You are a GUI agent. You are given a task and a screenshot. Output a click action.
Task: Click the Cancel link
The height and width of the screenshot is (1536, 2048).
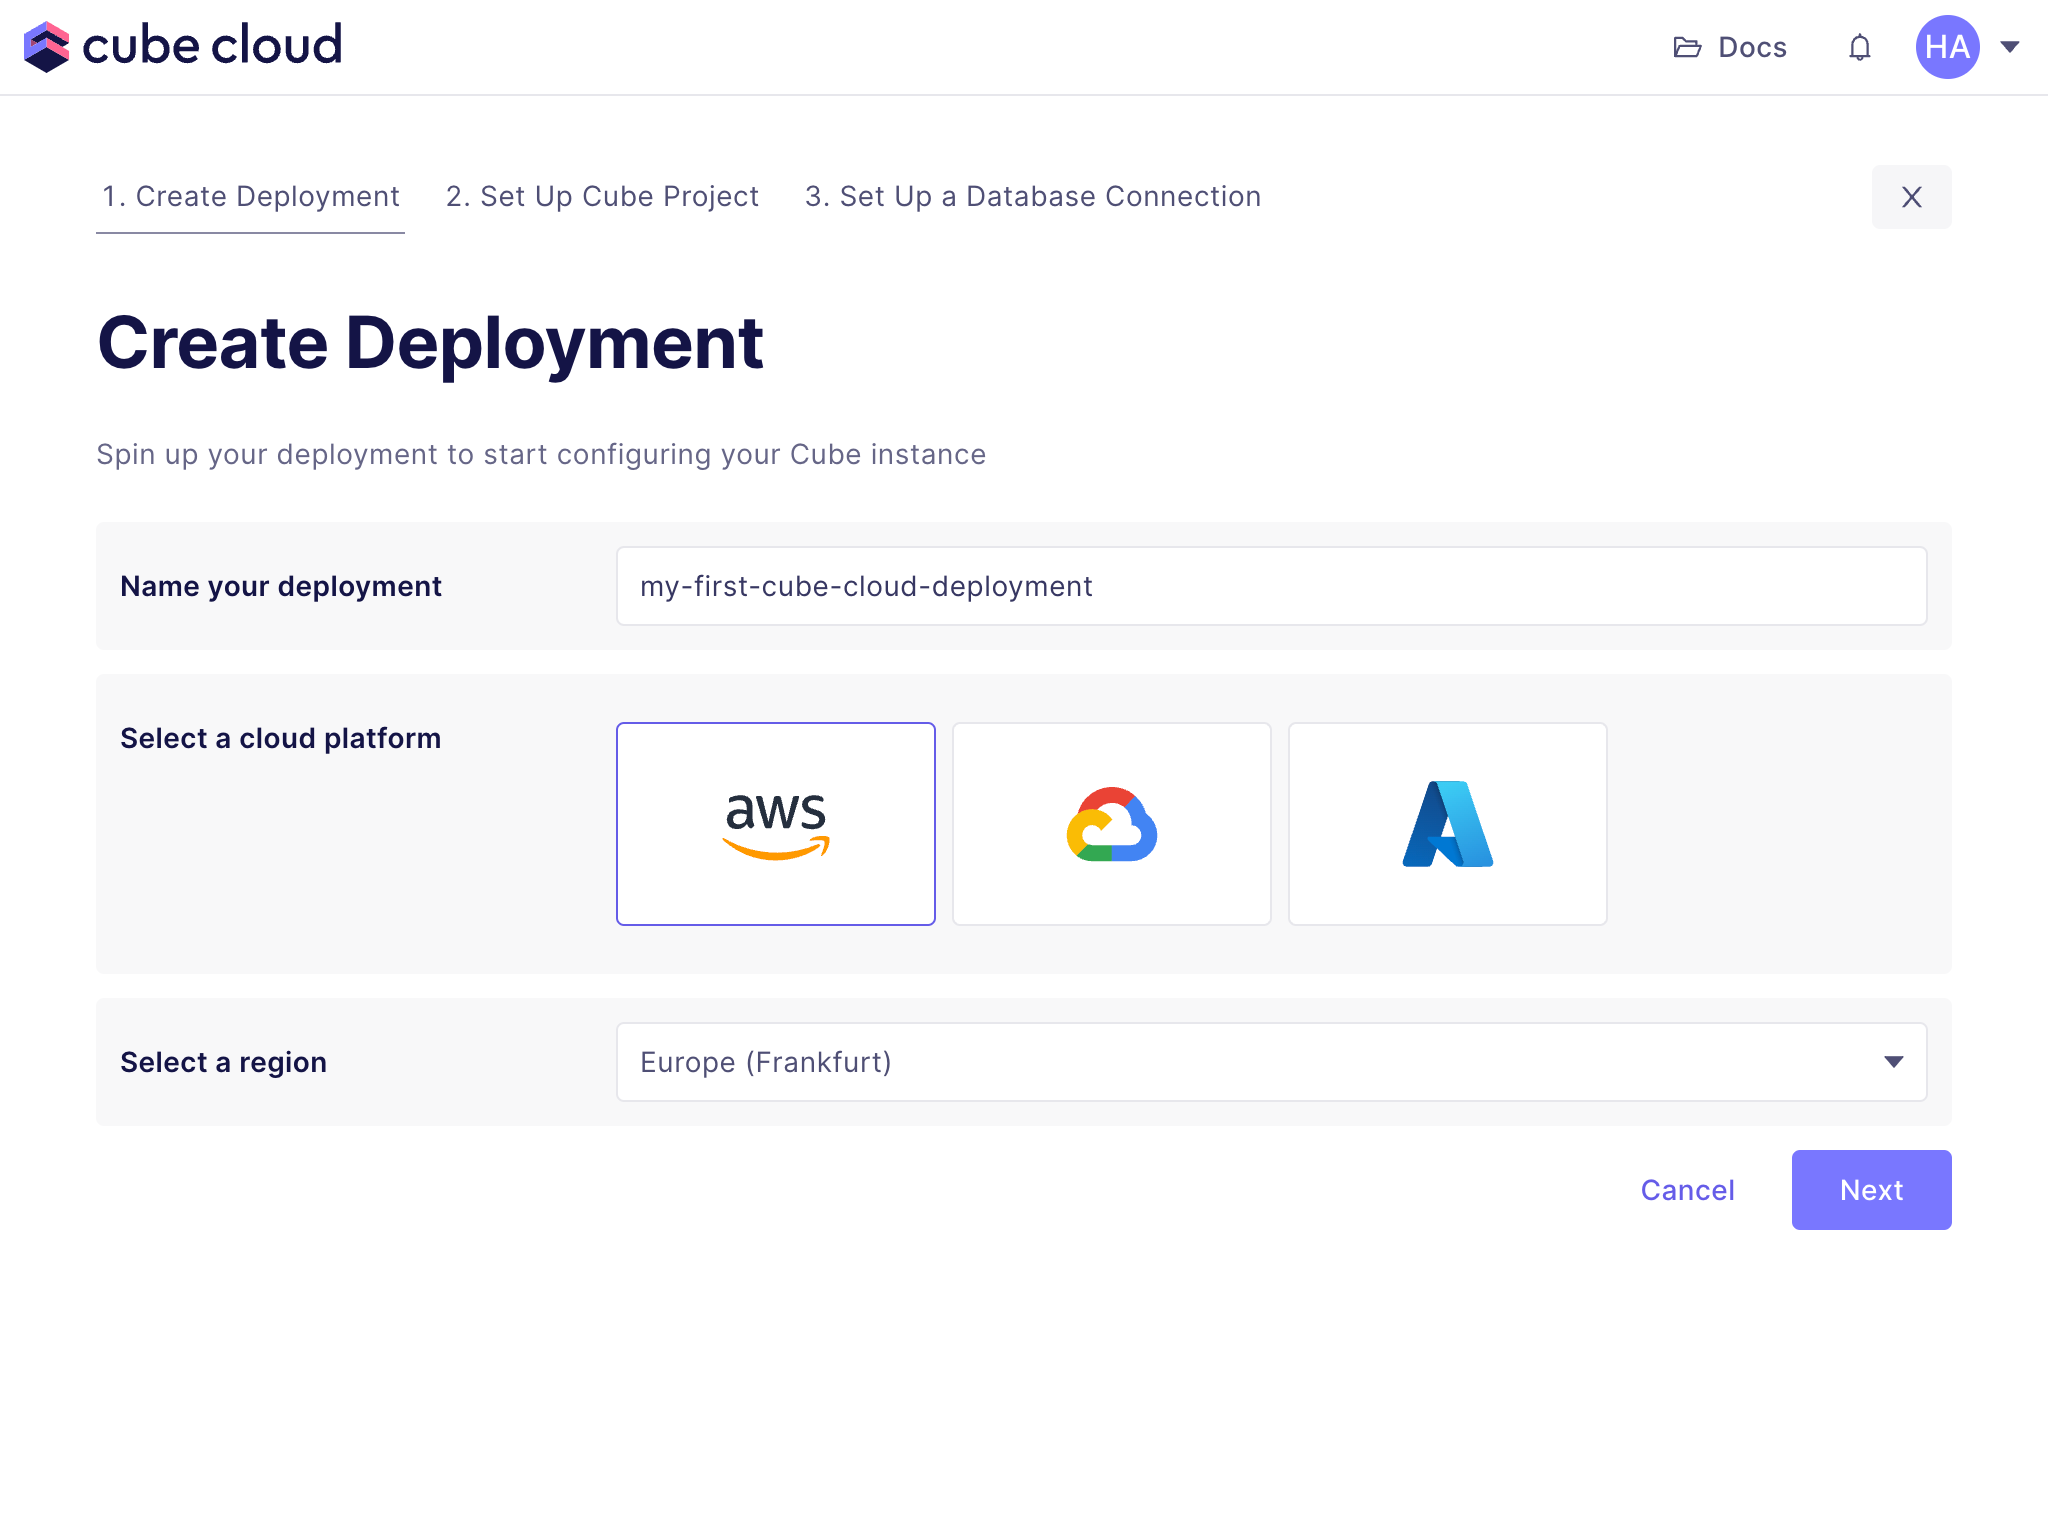pyautogui.click(x=1687, y=1190)
